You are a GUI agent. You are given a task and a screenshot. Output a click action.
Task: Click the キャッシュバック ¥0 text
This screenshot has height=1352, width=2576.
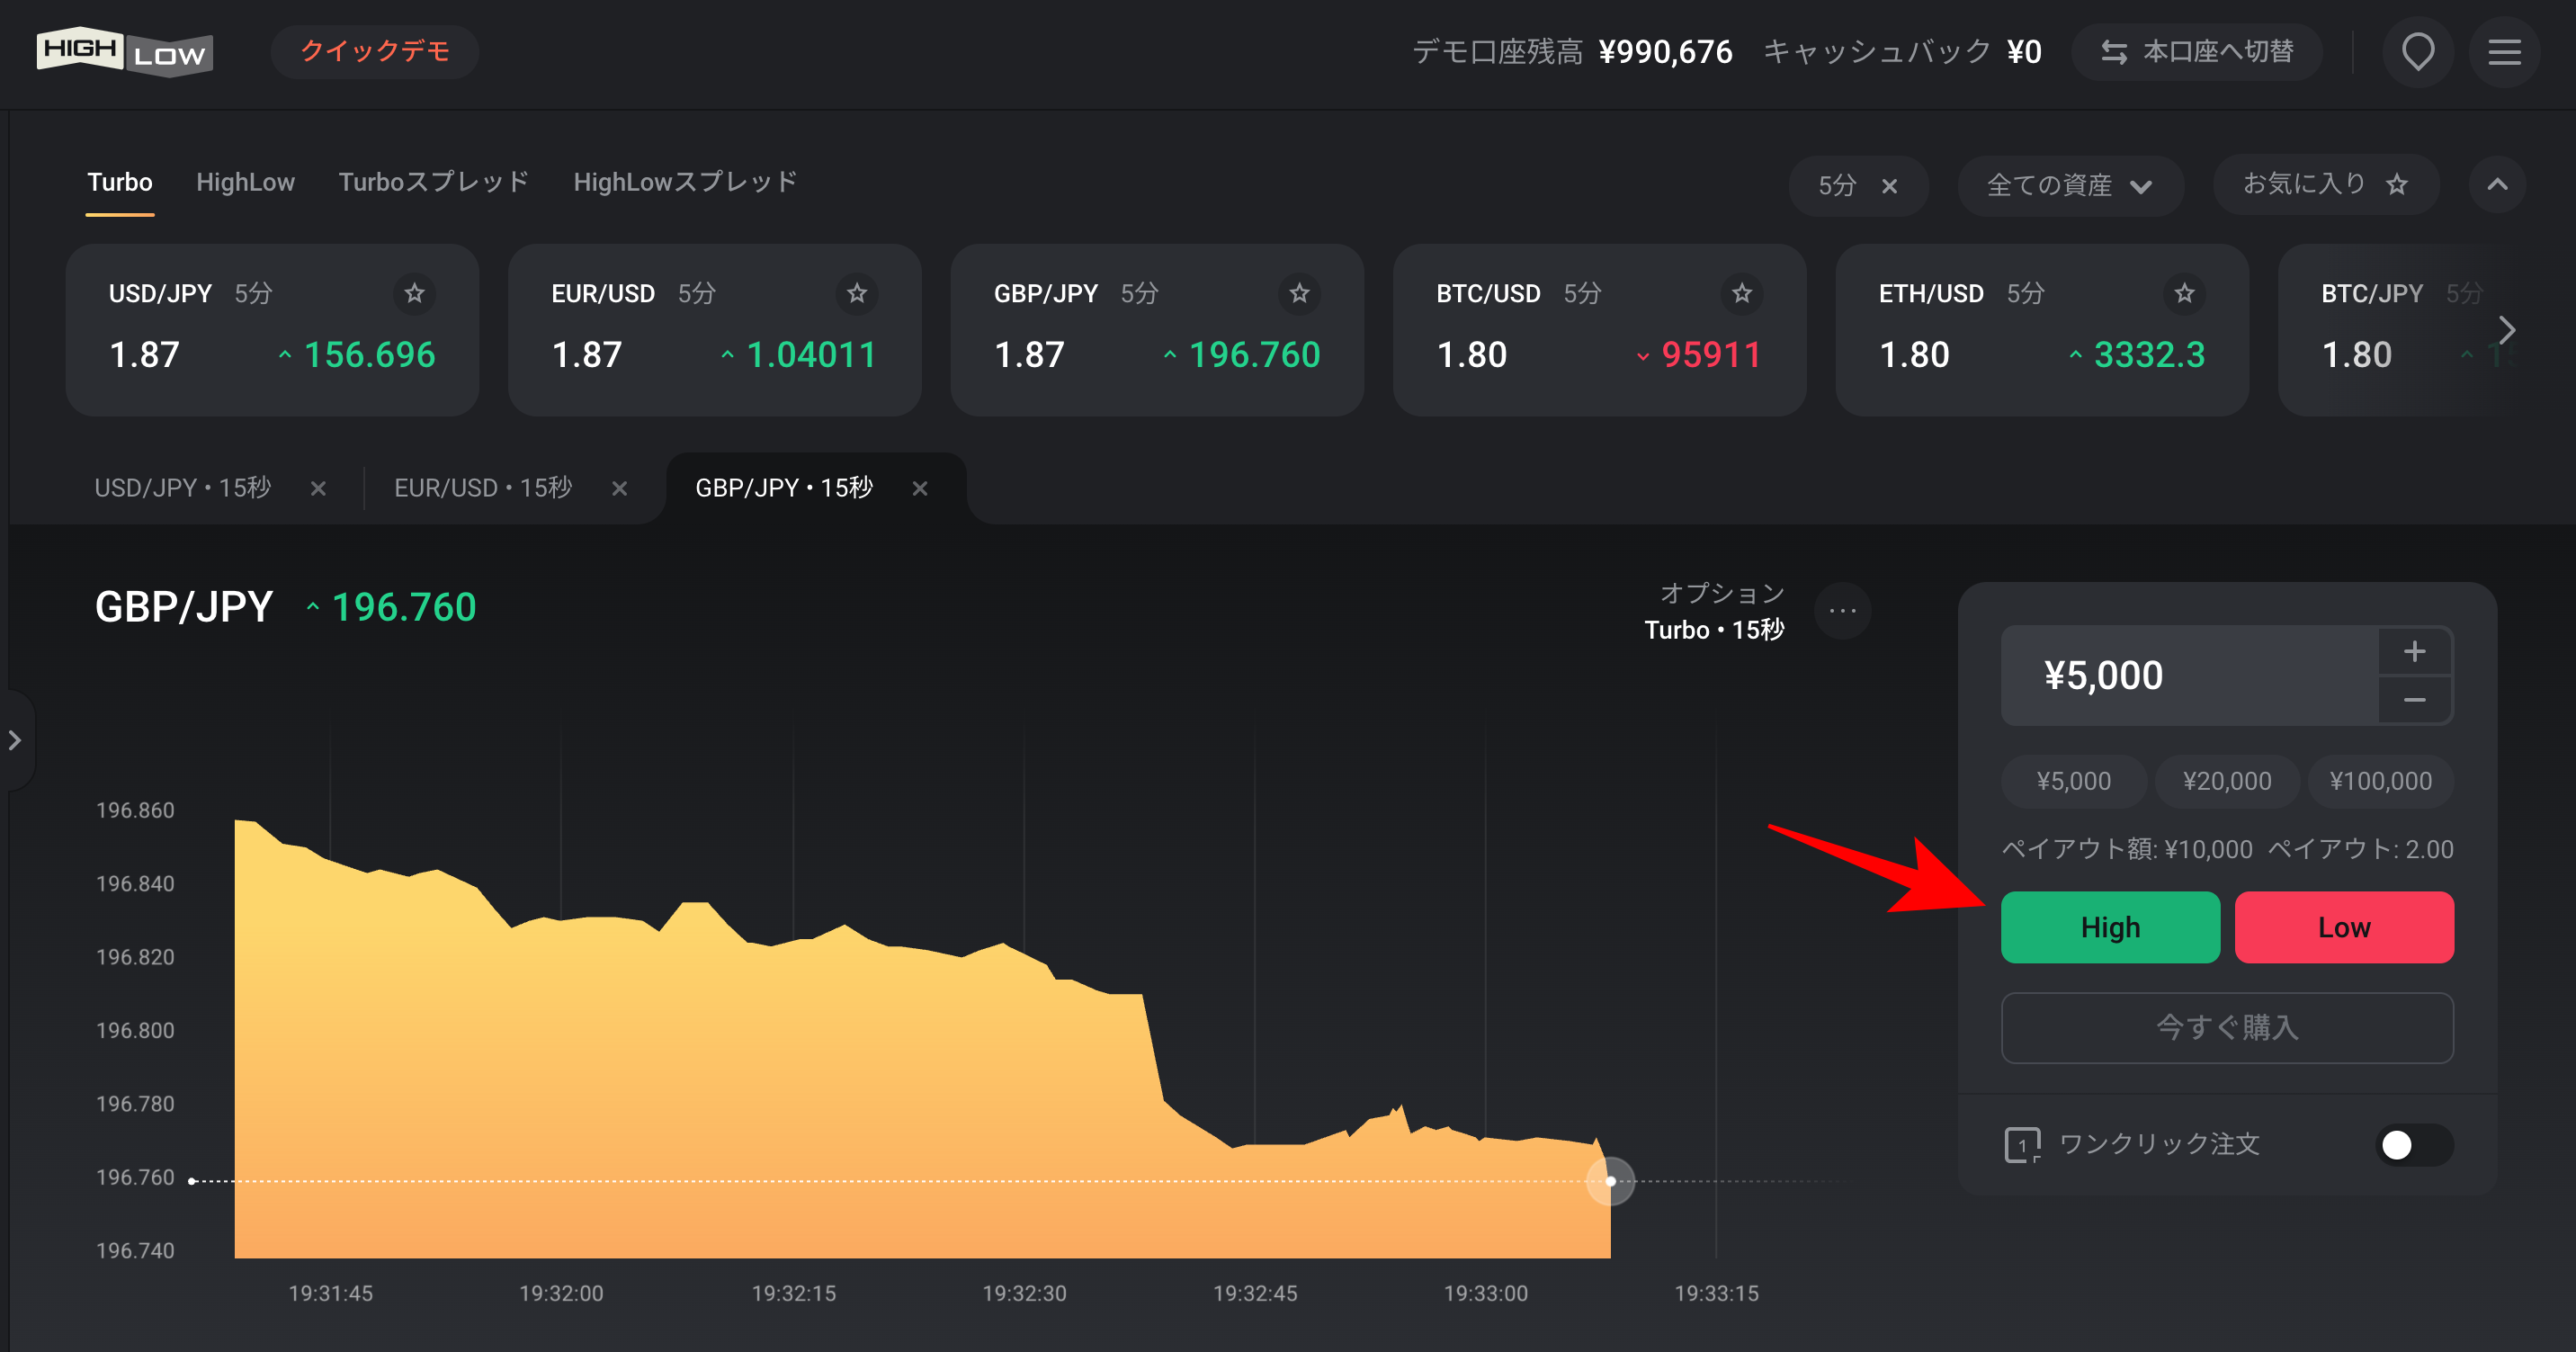1902,52
